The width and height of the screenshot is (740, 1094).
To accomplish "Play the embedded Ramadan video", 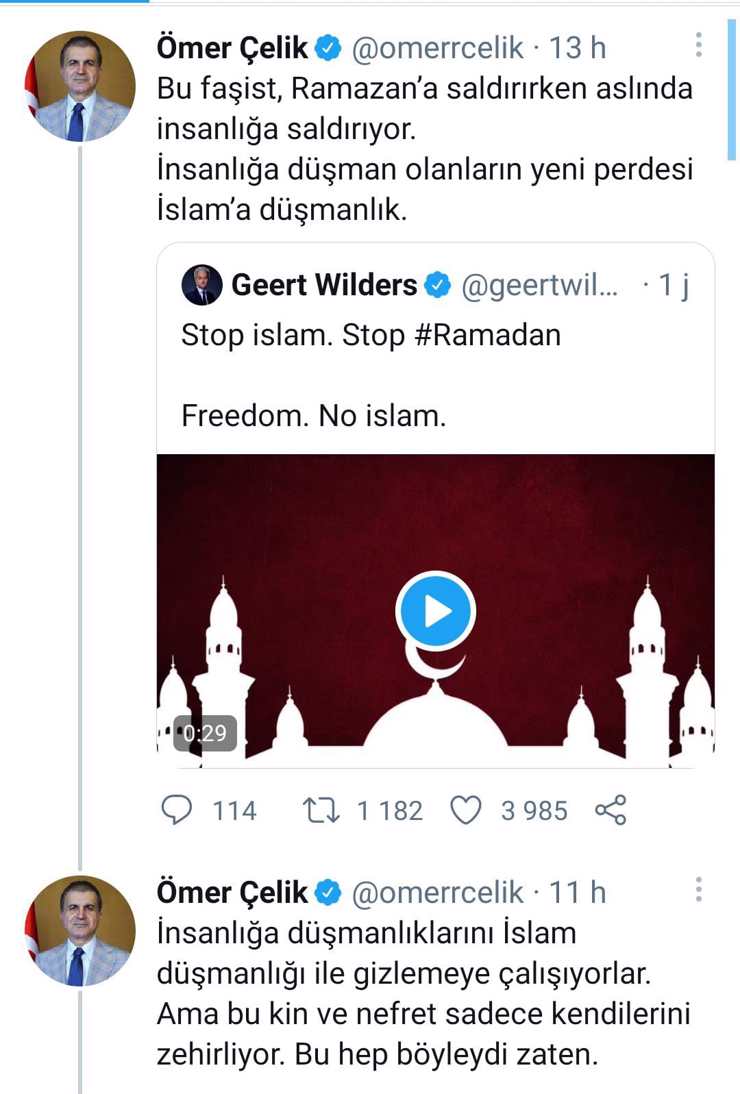I will 435,610.
